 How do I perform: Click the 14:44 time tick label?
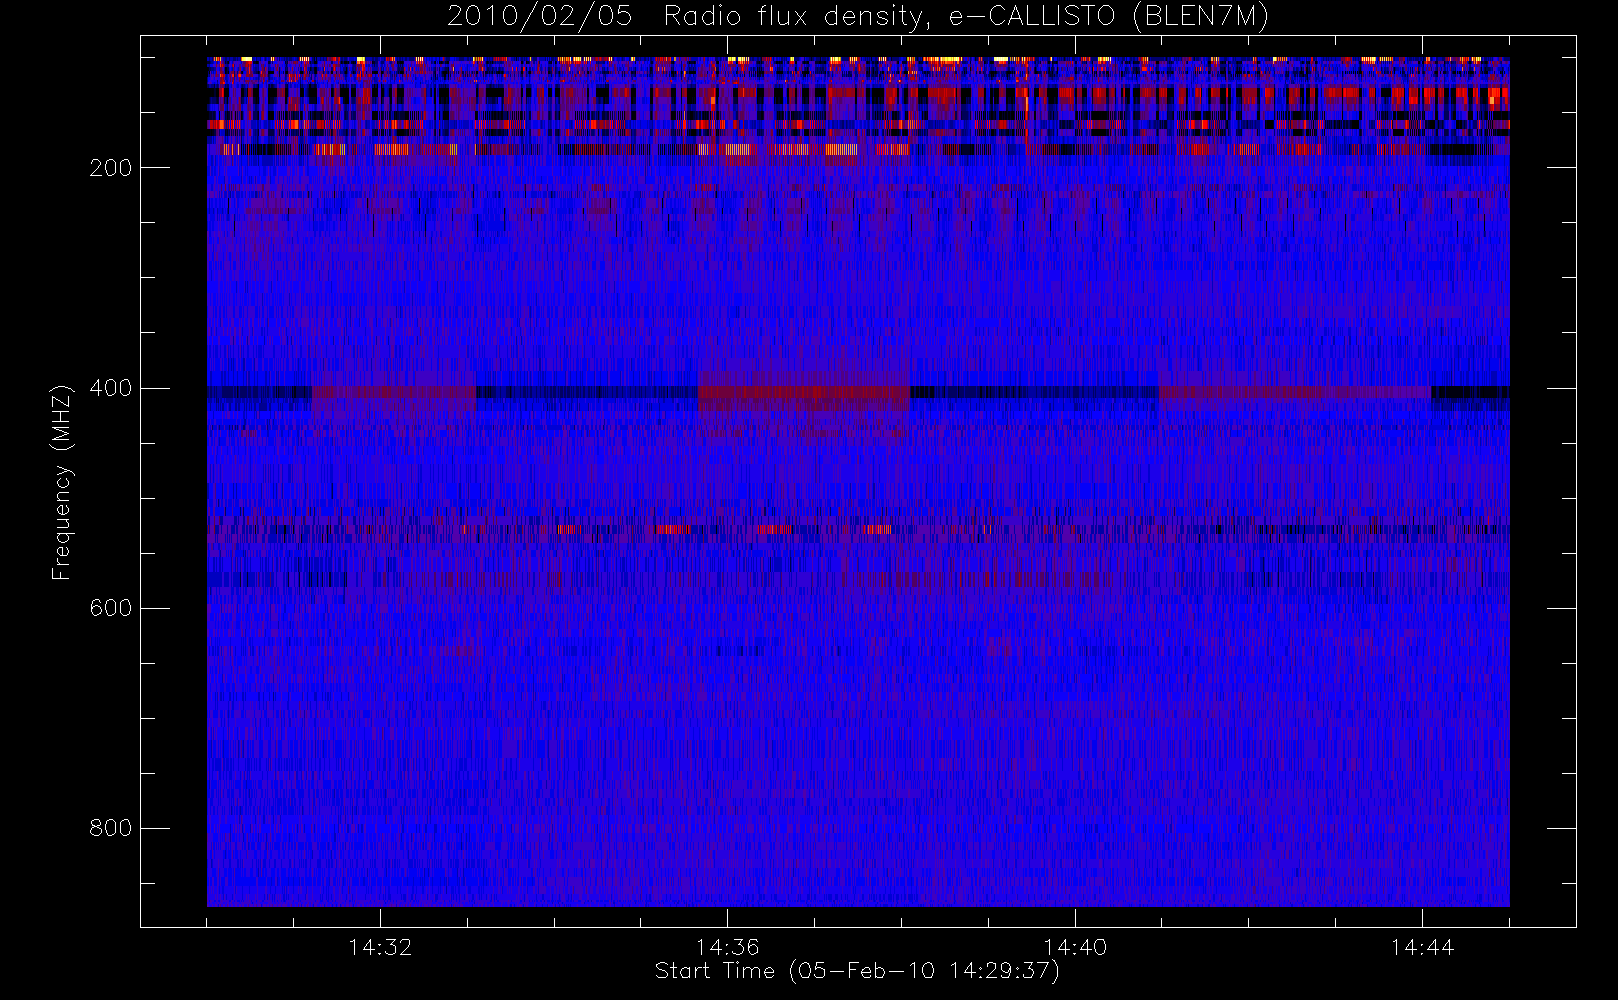[1422, 947]
